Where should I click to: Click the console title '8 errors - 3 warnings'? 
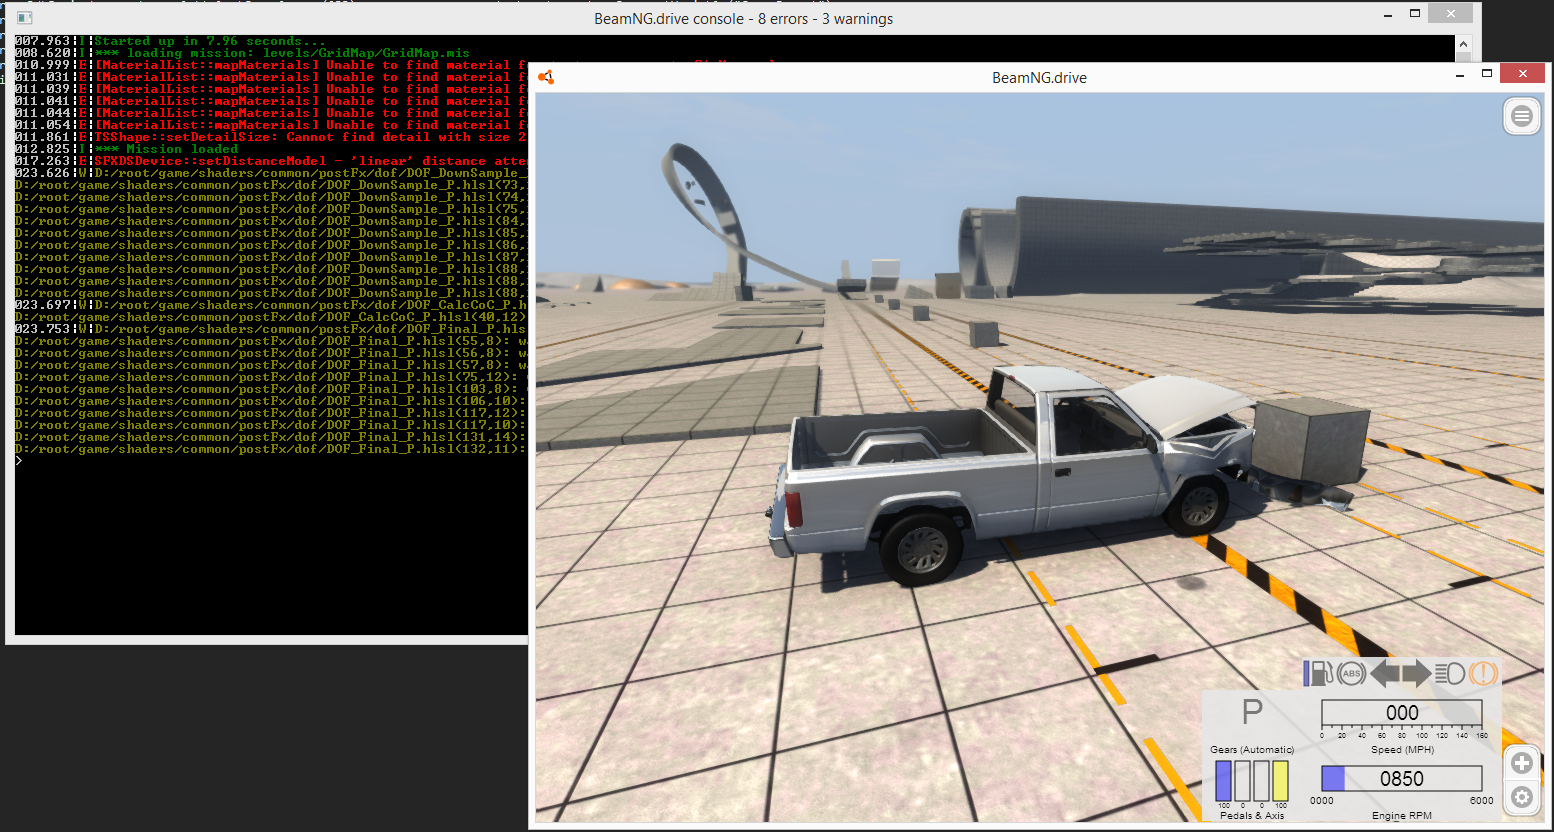tap(825, 19)
